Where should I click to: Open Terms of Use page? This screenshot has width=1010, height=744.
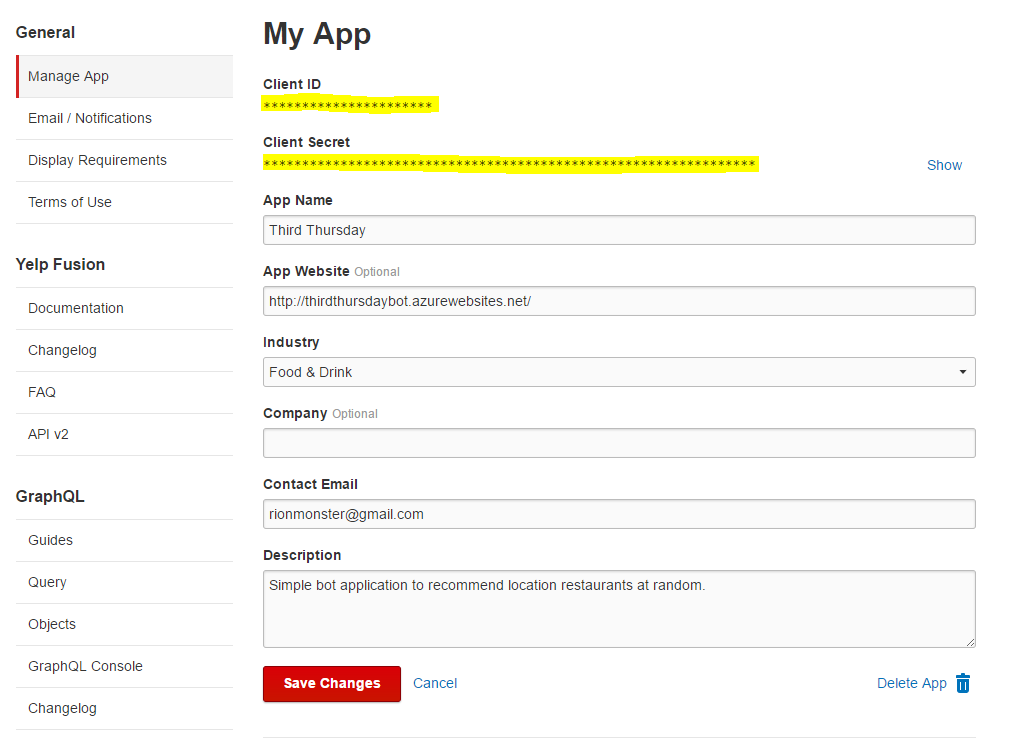coord(124,202)
